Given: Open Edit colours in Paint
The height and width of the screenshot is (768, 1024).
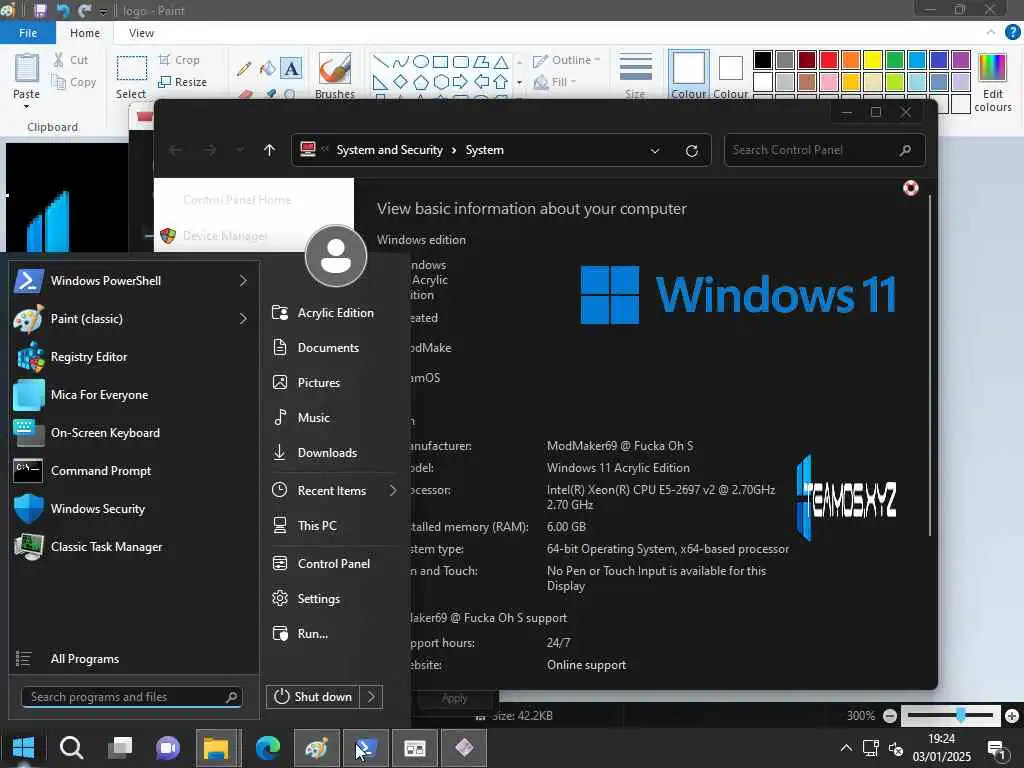Looking at the screenshot, I should tap(993, 82).
